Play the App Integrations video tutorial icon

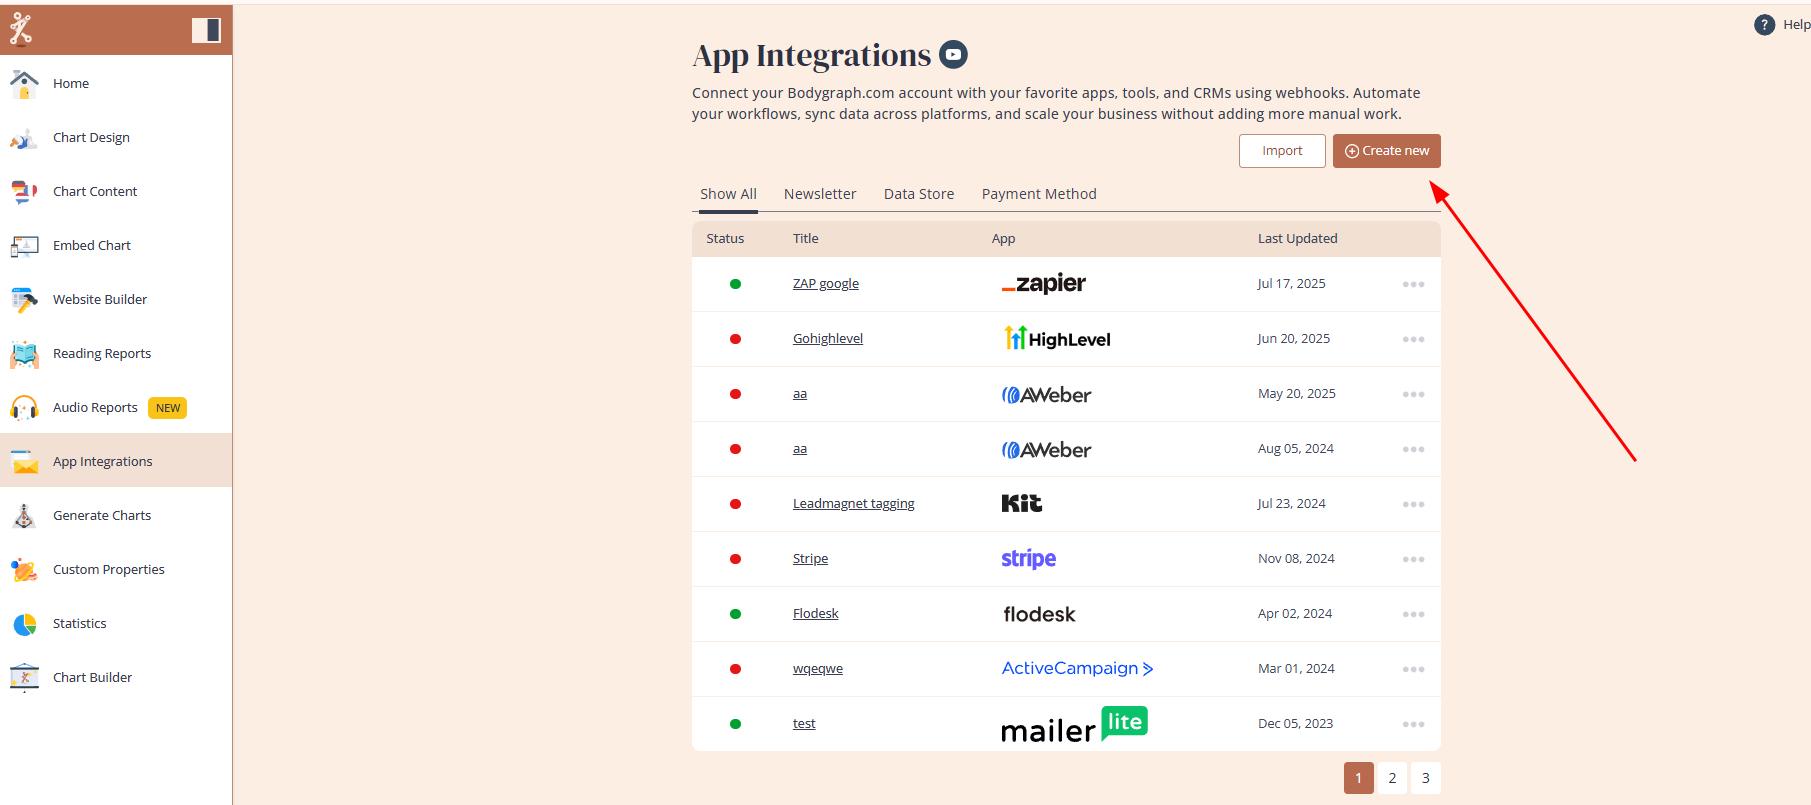point(953,56)
